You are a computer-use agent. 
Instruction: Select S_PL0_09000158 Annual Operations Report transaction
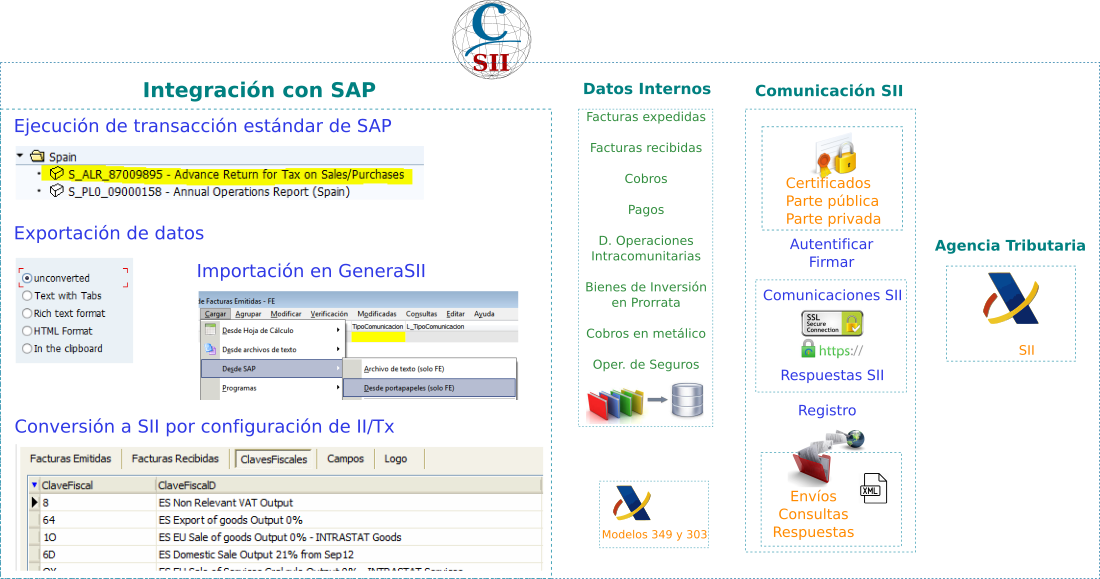pyautogui.click(x=208, y=192)
